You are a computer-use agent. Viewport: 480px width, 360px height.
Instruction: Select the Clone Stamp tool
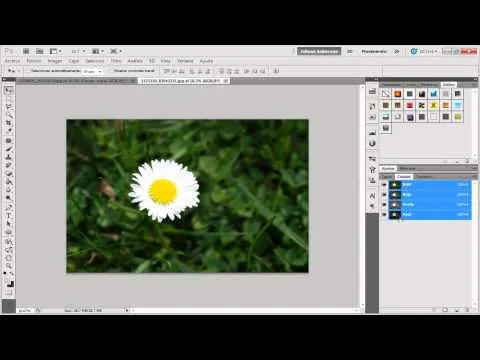pos(9,157)
